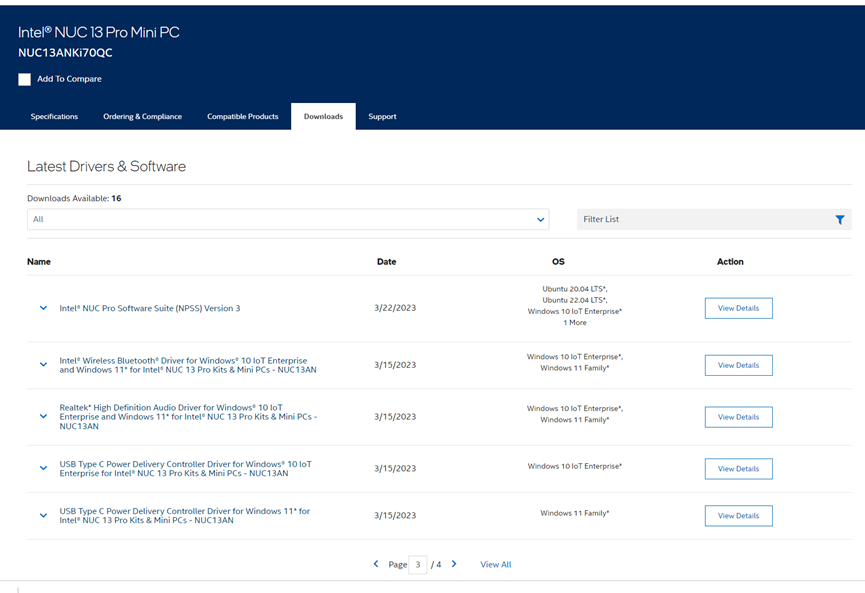View Details for USB Type C Windows 10 IoT
This screenshot has height=593, width=865.
point(738,469)
